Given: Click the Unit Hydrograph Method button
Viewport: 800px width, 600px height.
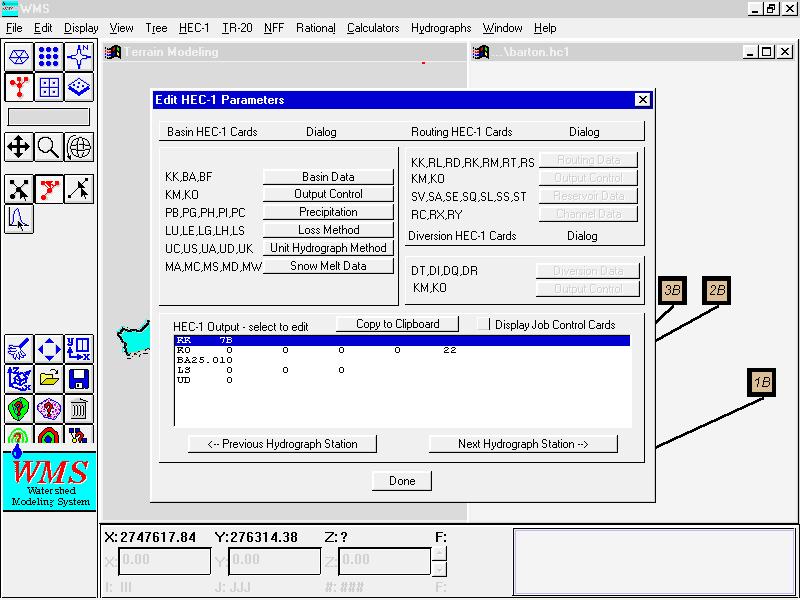Looking at the screenshot, I should pyautogui.click(x=328, y=248).
